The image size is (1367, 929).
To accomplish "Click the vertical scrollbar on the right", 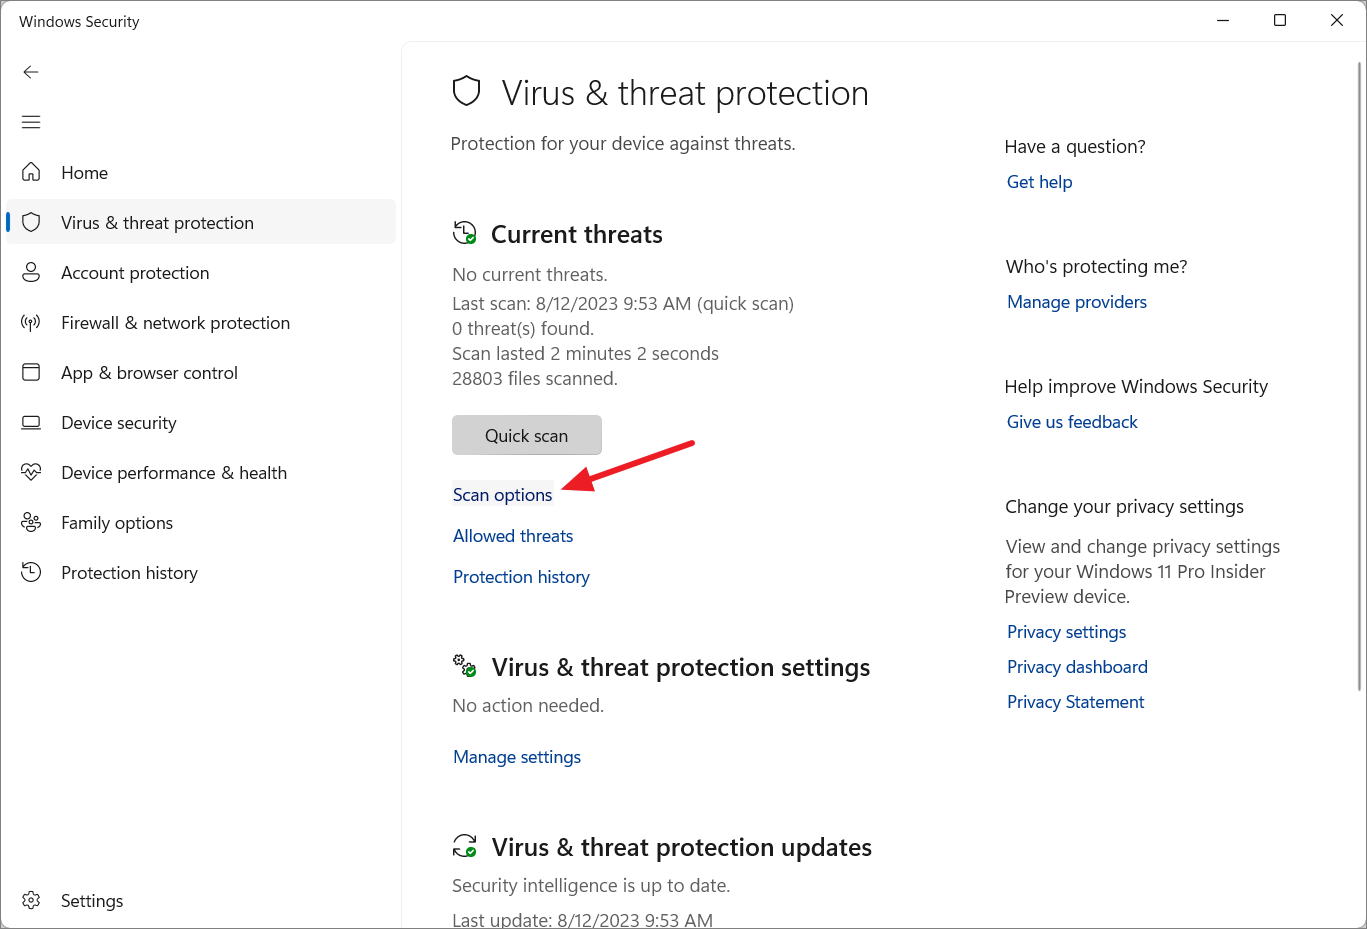I will [x=1360, y=376].
